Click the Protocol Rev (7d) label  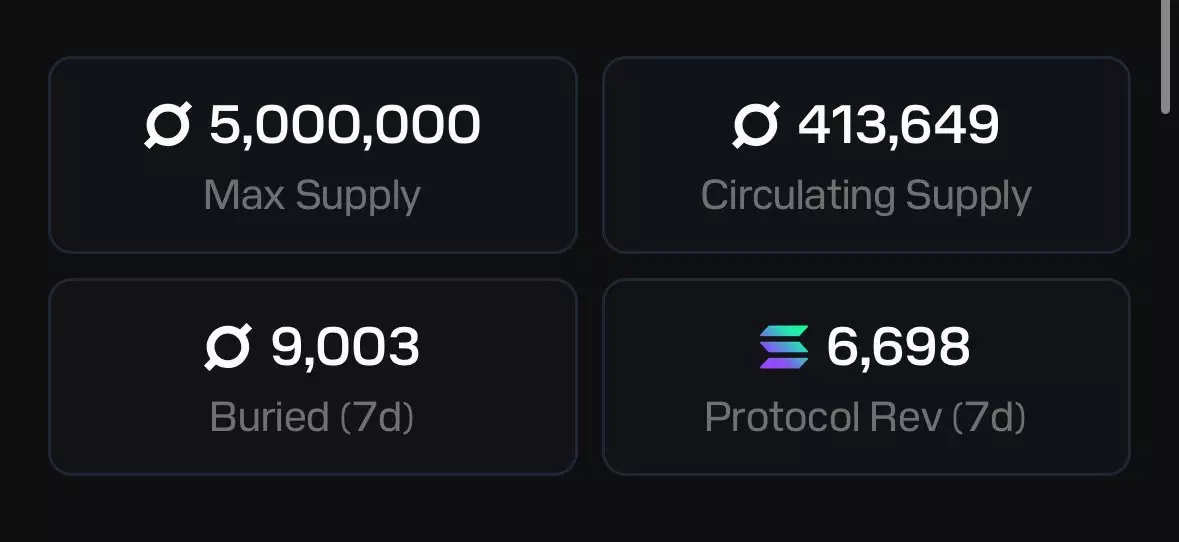pos(866,416)
